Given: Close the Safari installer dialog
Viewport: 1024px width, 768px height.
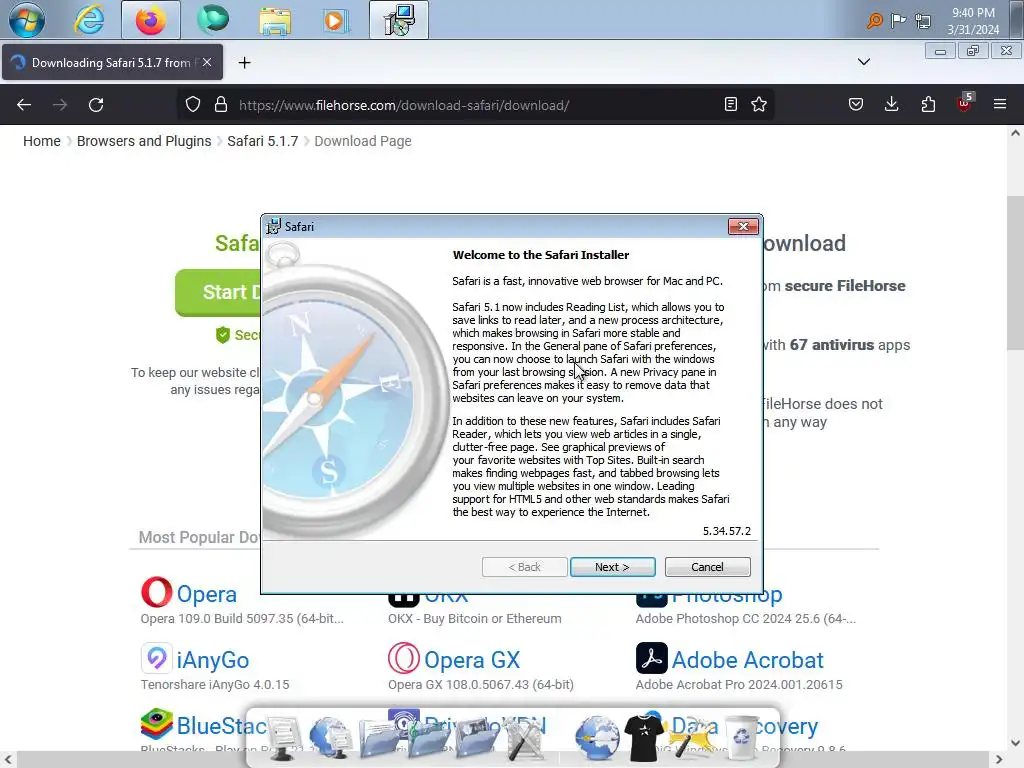Looking at the screenshot, I should 743,227.
